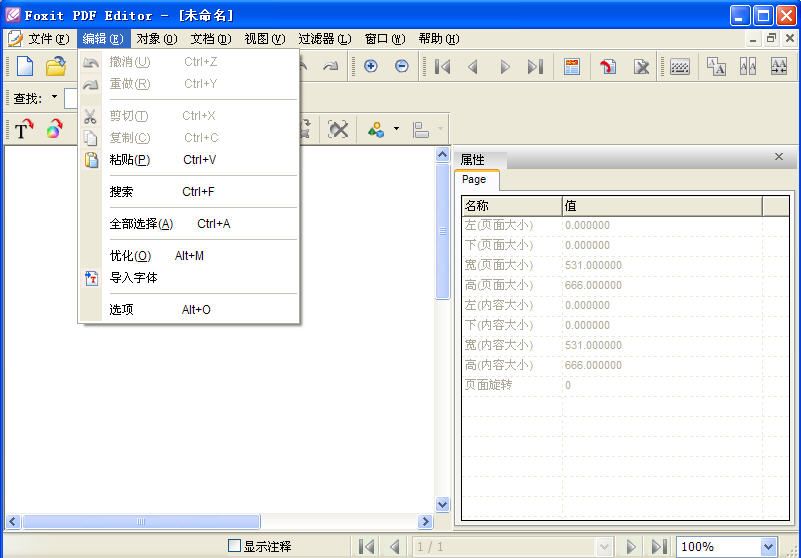This screenshot has height=558, width=801.
Task: Click the keyboard icon in toolbar
Action: click(x=680, y=67)
